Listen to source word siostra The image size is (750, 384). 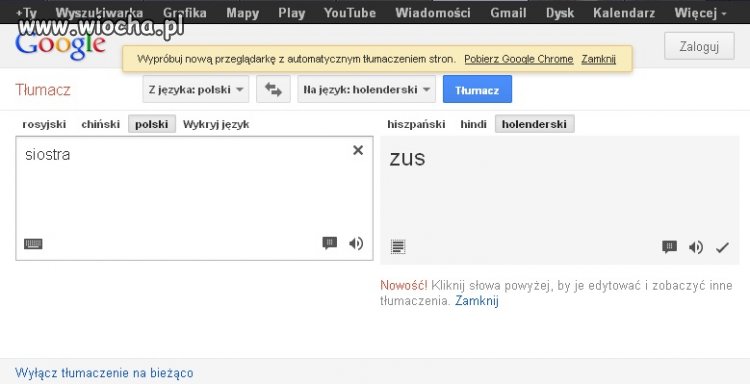click(x=356, y=243)
